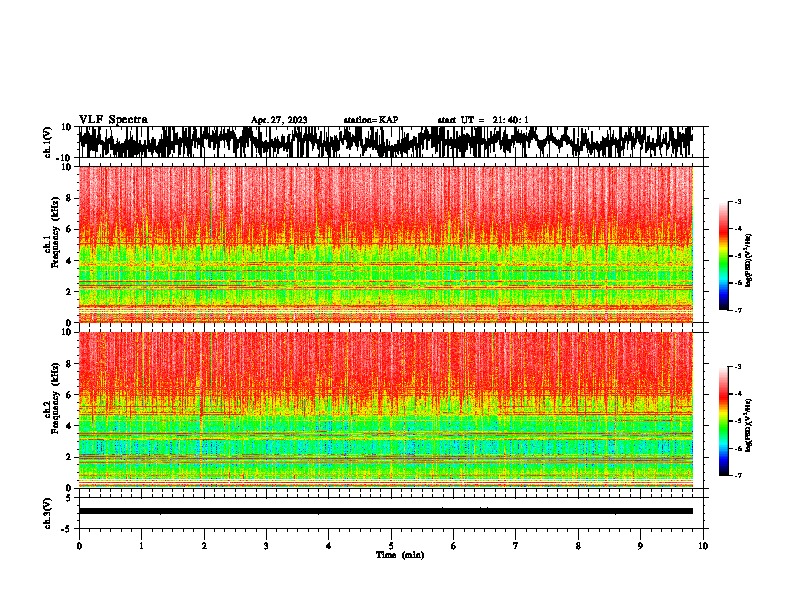Click the ch.1 'Frequency (kHz)' axis label
Image resolution: width=792 pixels, height=612 pixels.
tap(55, 232)
